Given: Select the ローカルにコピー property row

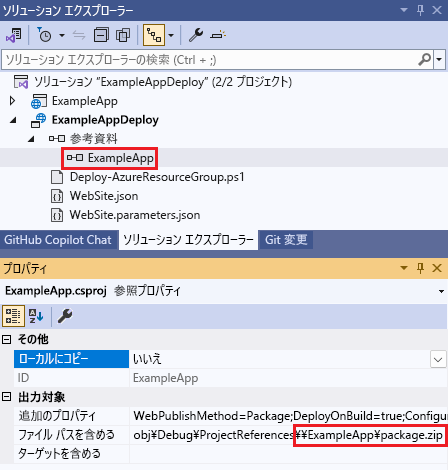Looking at the screenshot, I should pyautogui.click(x=71, y=359).
